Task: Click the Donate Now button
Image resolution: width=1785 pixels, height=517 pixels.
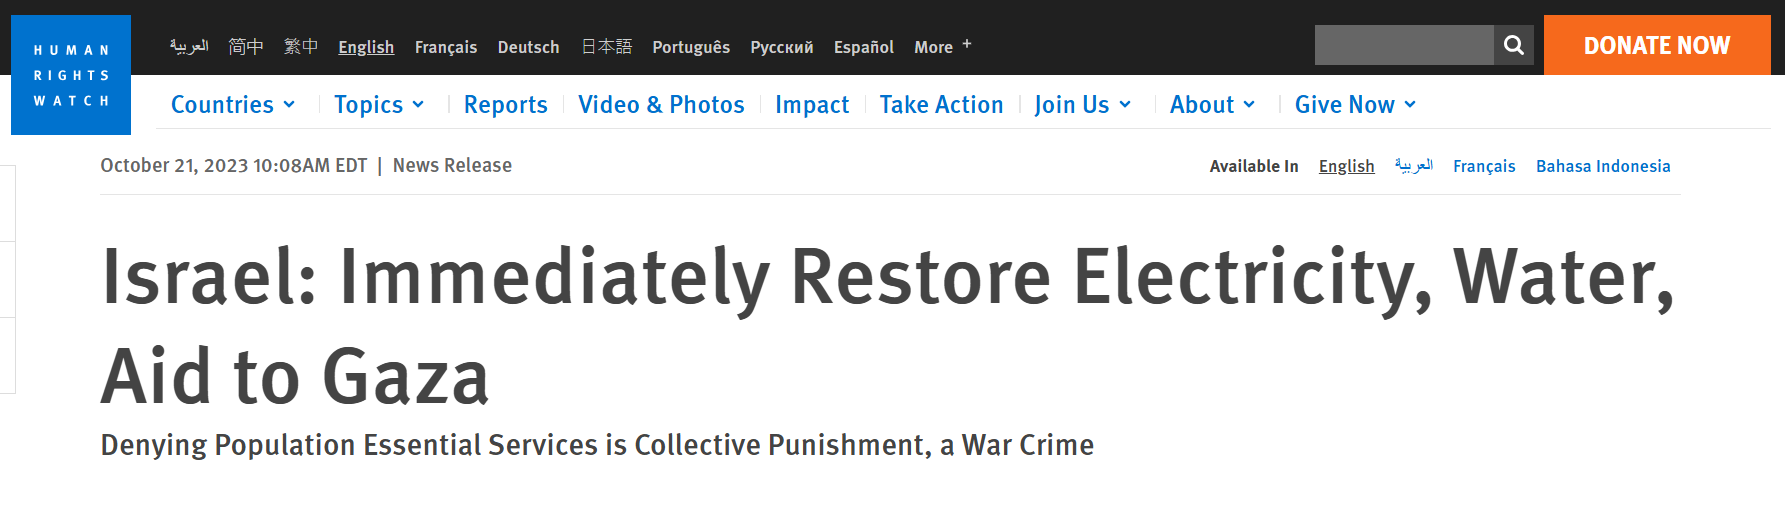Action: tap(1657, 45)
